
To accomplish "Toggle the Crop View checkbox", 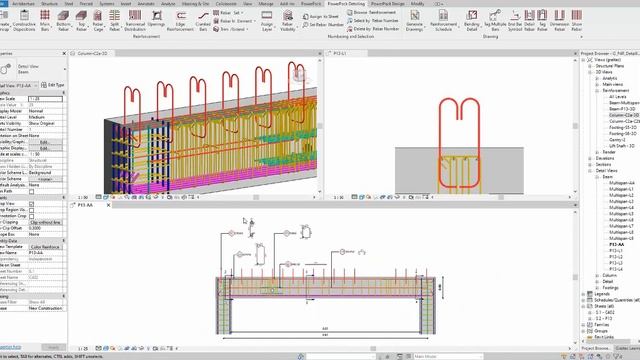I will [x=31, y=204].
